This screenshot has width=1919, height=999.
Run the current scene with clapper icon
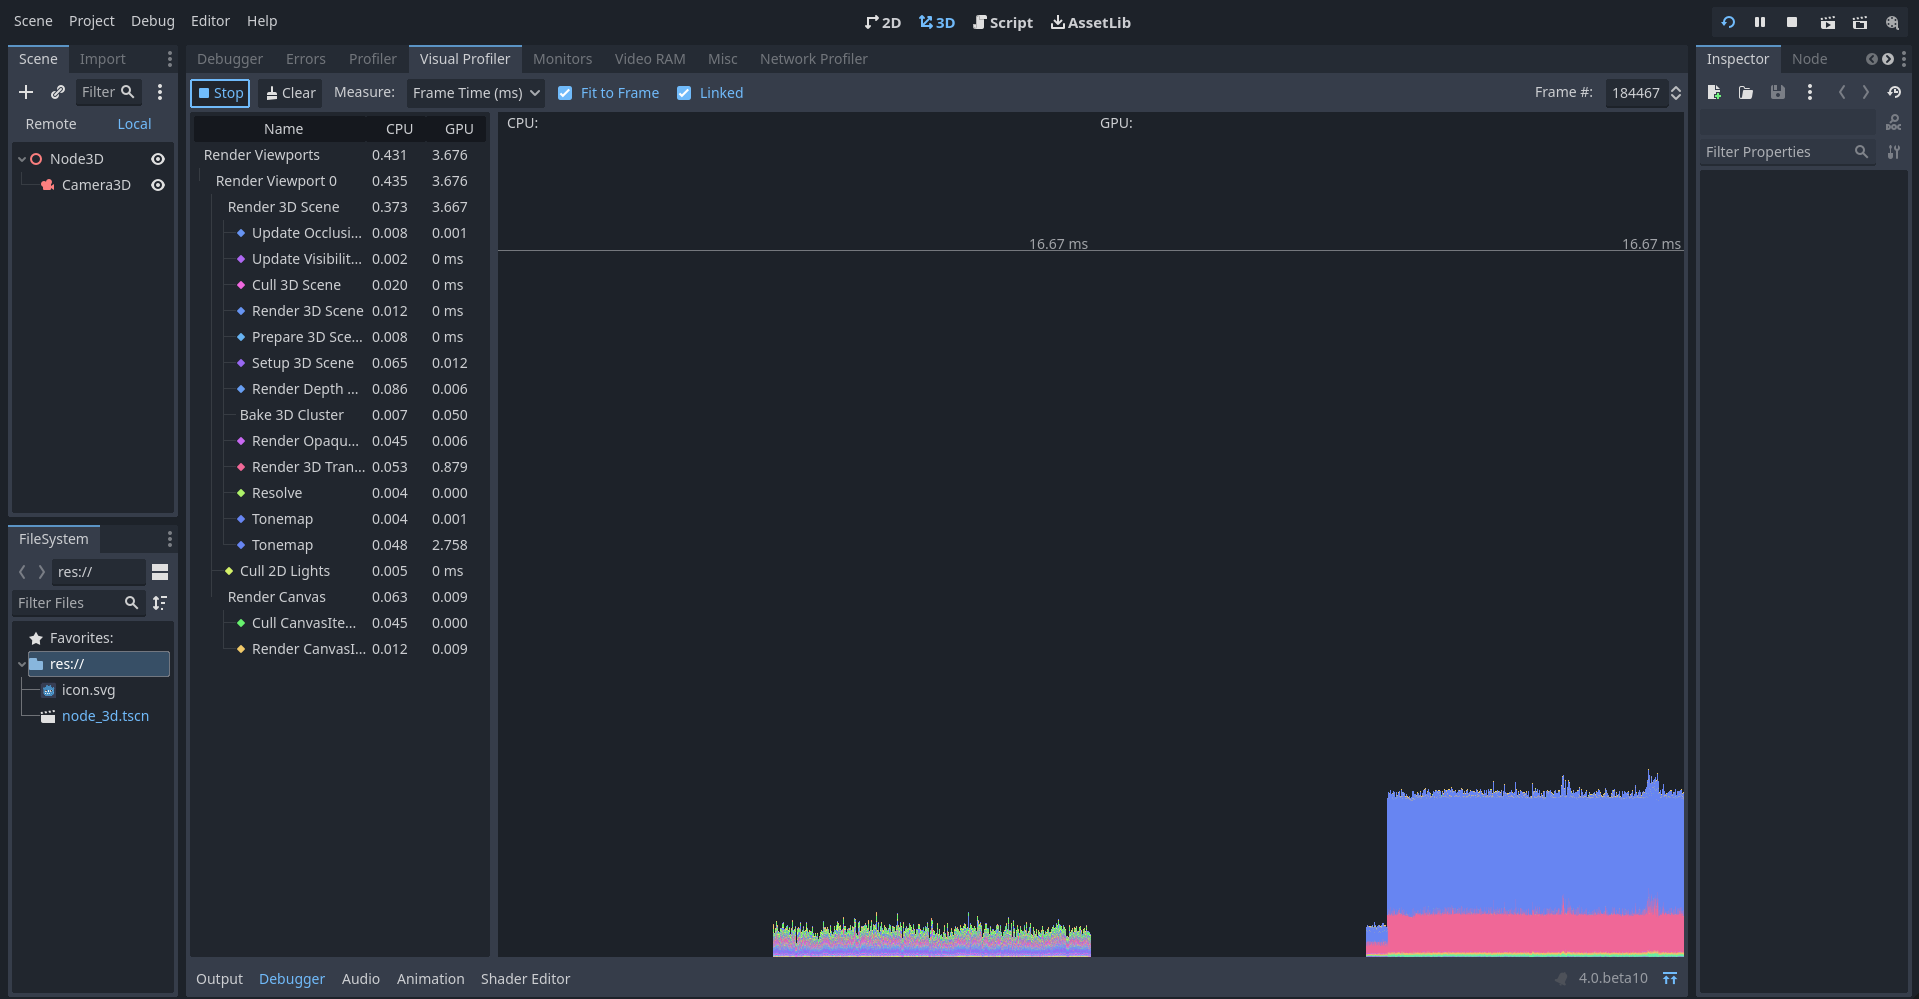pyautogui.click(x=1828, y=22)
